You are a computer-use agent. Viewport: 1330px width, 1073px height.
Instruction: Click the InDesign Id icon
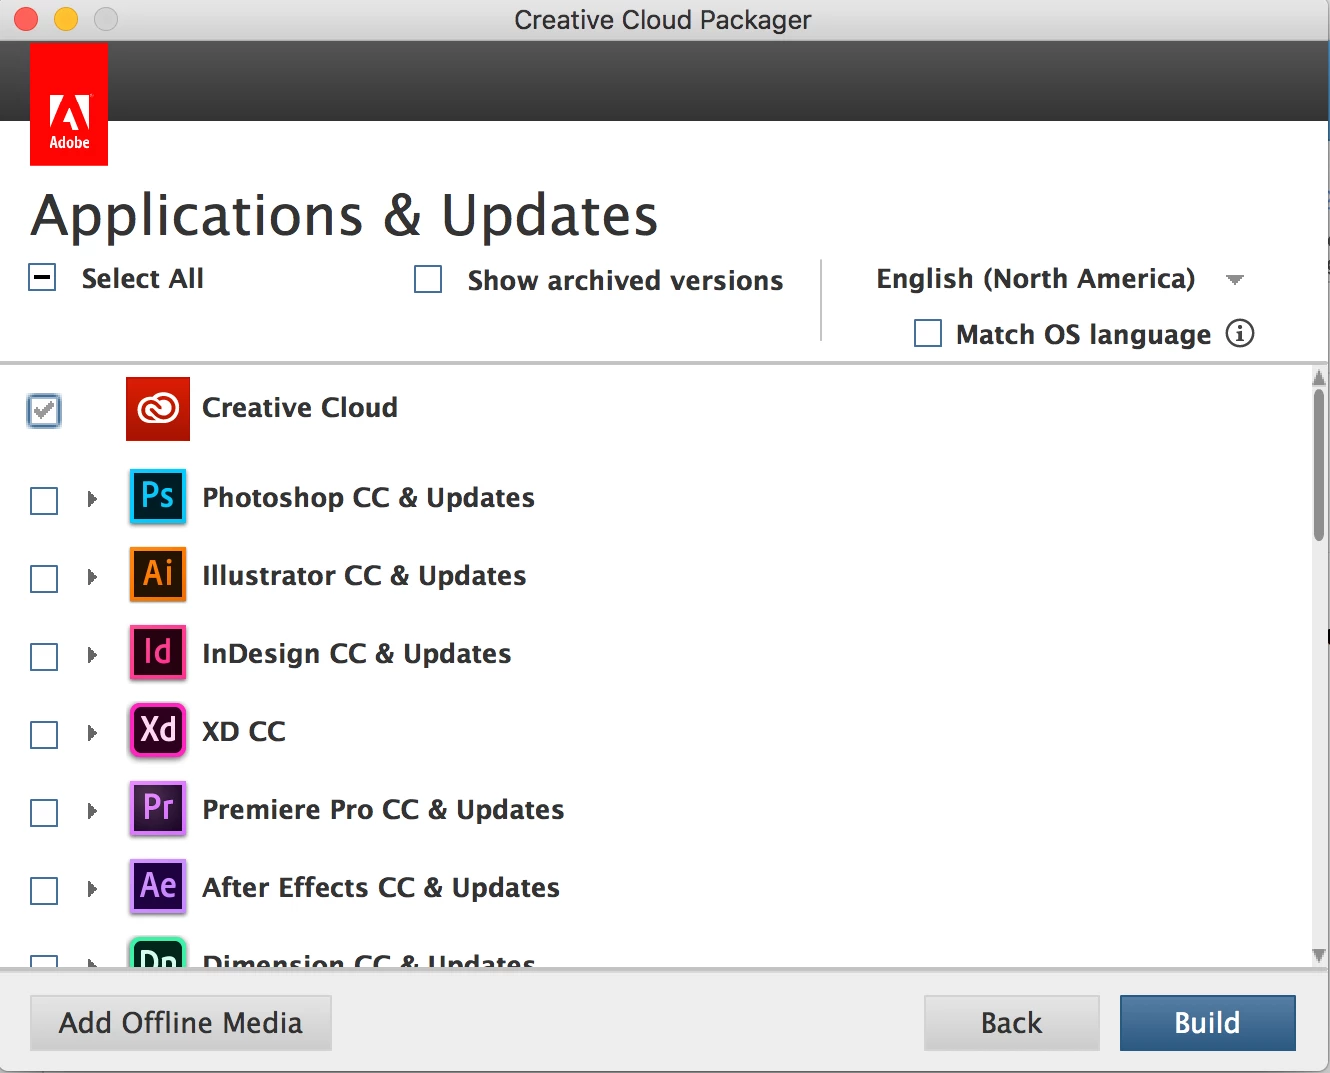(x=158, y=652)
